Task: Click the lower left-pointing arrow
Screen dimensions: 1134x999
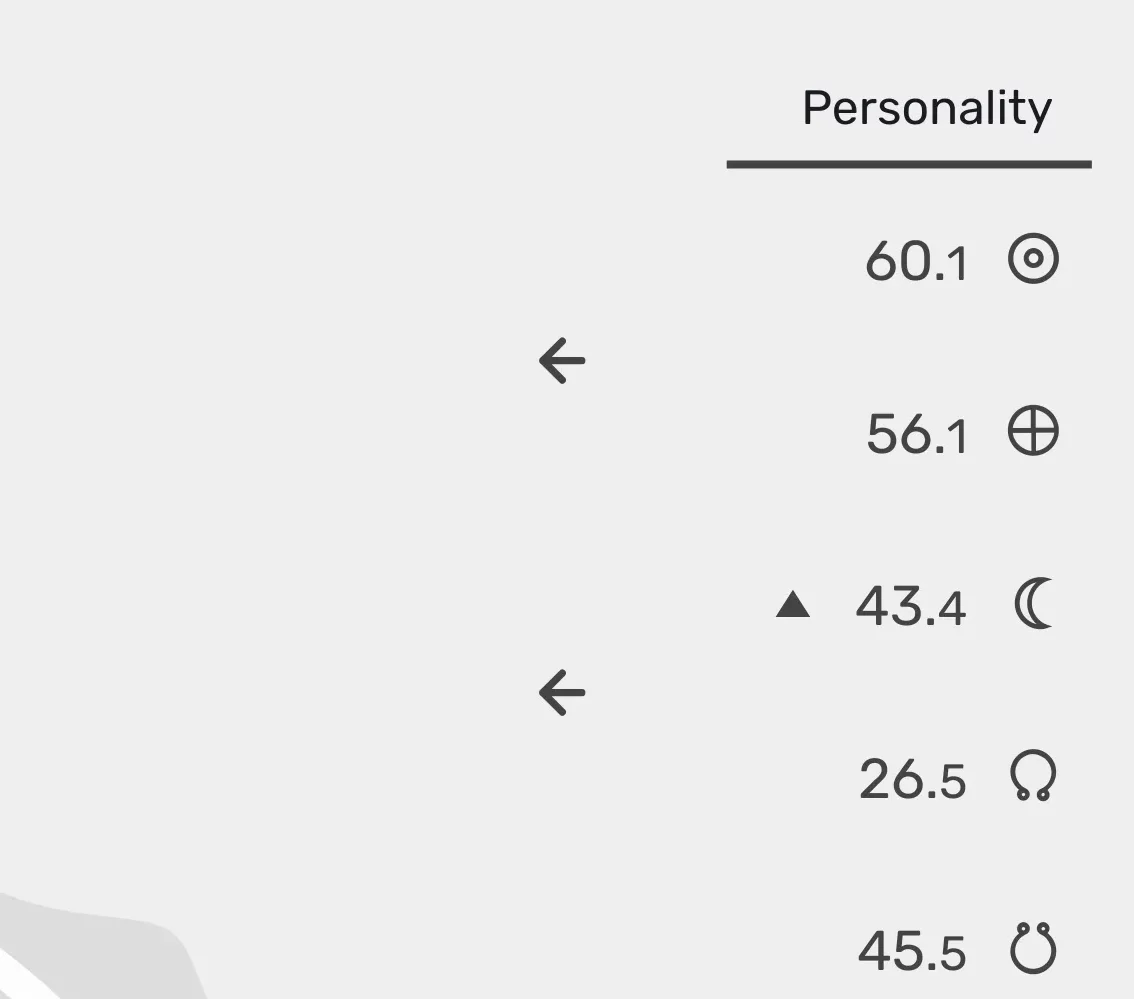Action: 562,692
